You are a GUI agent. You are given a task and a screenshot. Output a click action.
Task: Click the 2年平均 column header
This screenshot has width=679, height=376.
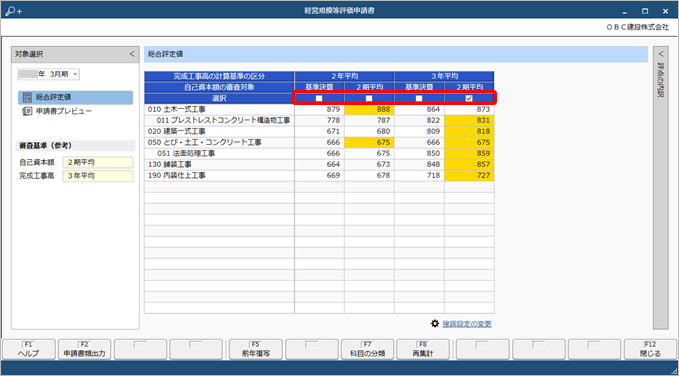click(x=344, y=76)
